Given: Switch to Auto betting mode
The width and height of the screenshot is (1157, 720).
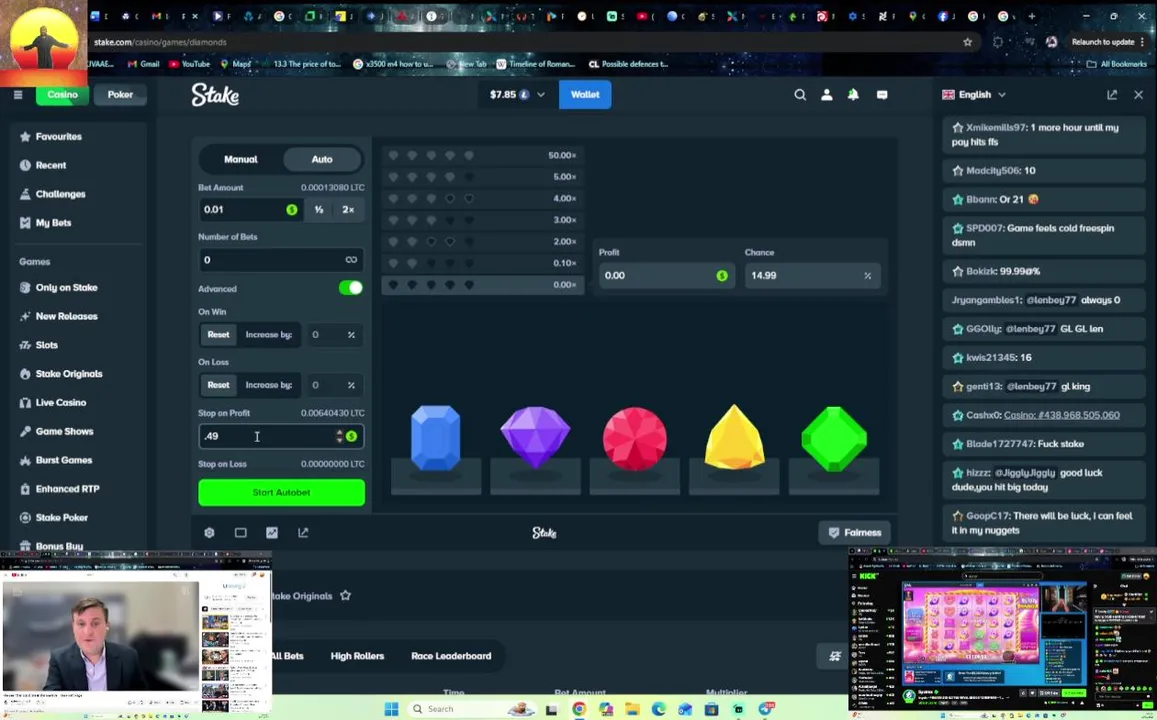Looking at the screenshot, I should (322, 159).
